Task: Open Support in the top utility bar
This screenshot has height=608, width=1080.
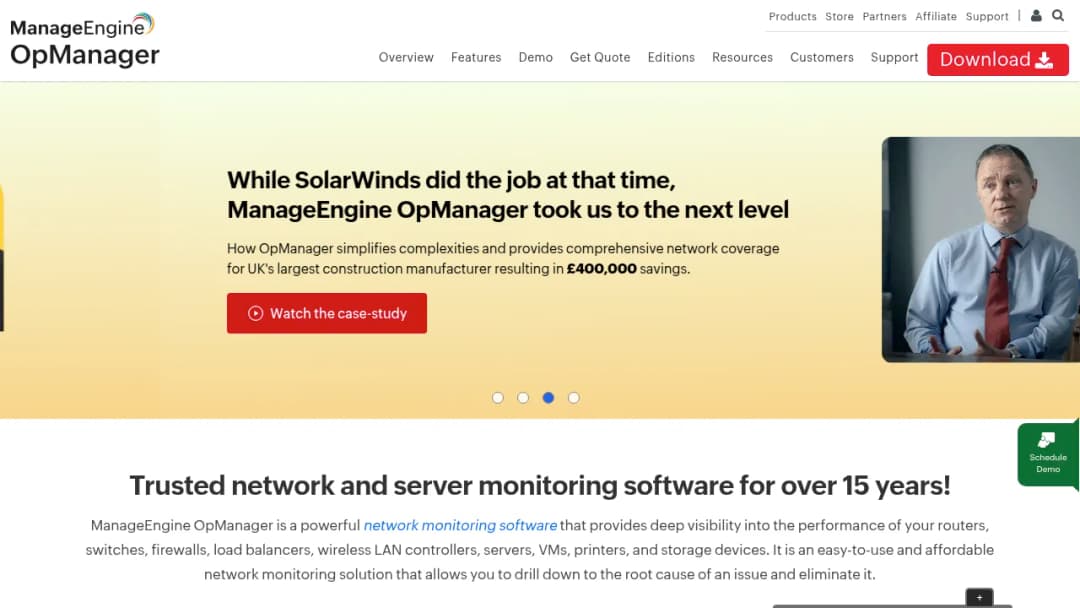Action: click(986, 17)
